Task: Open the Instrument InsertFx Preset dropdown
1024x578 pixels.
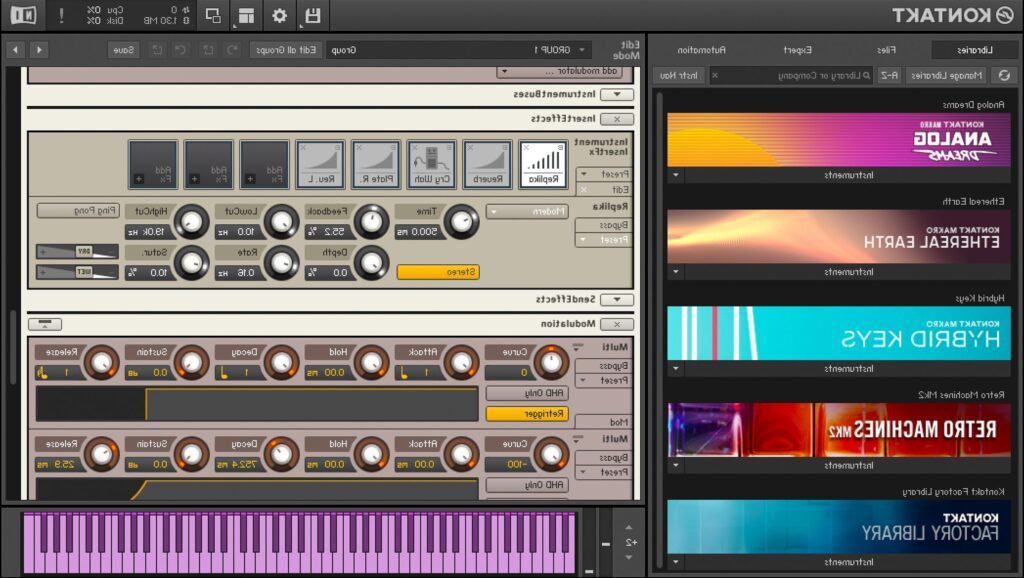Action: coord(603,174)
